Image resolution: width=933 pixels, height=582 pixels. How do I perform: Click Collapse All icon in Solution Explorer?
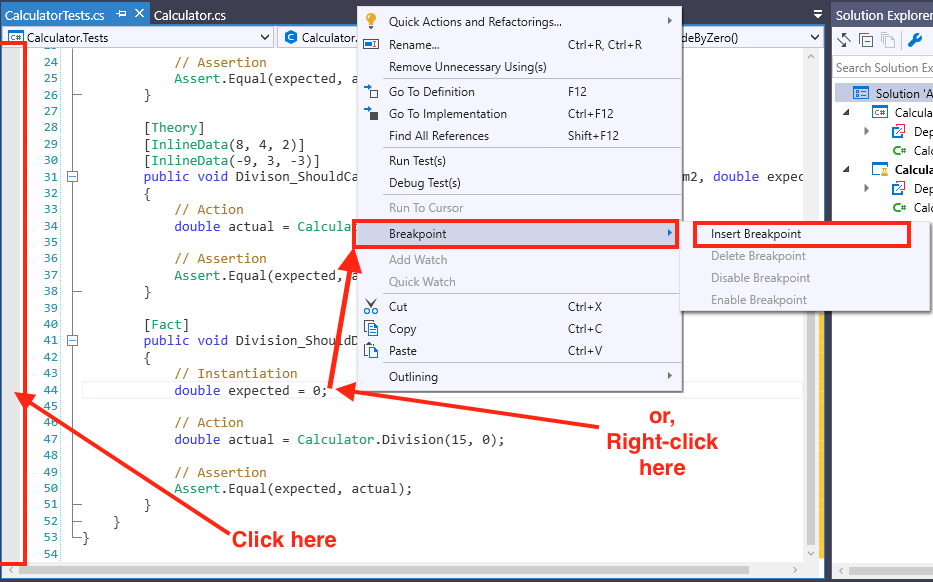866,40
